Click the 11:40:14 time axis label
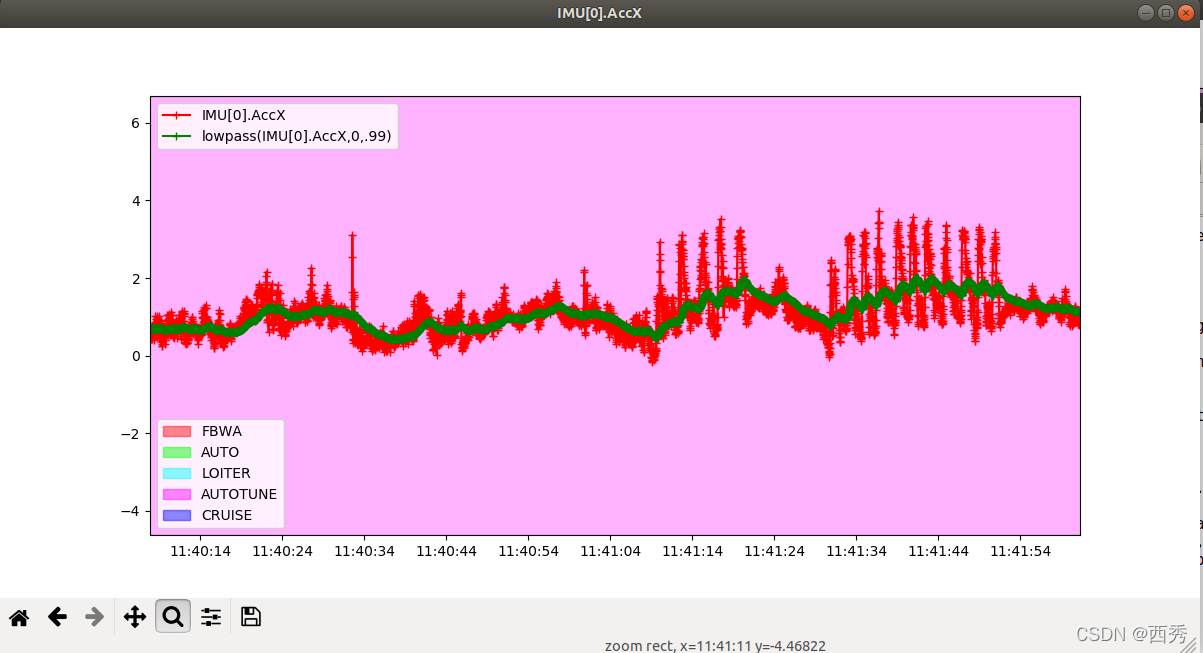Screen dimensions: 1203x653 pyautogui.click(x=200, y=551)
